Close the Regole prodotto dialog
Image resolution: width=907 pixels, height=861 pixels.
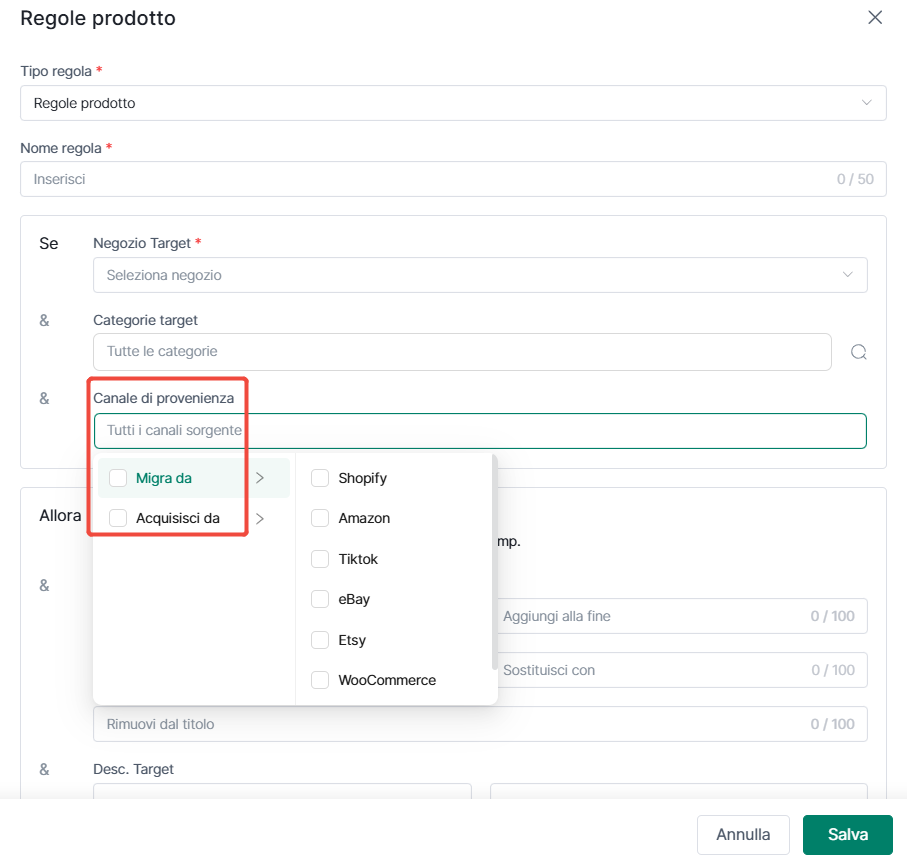click(875, 17)
